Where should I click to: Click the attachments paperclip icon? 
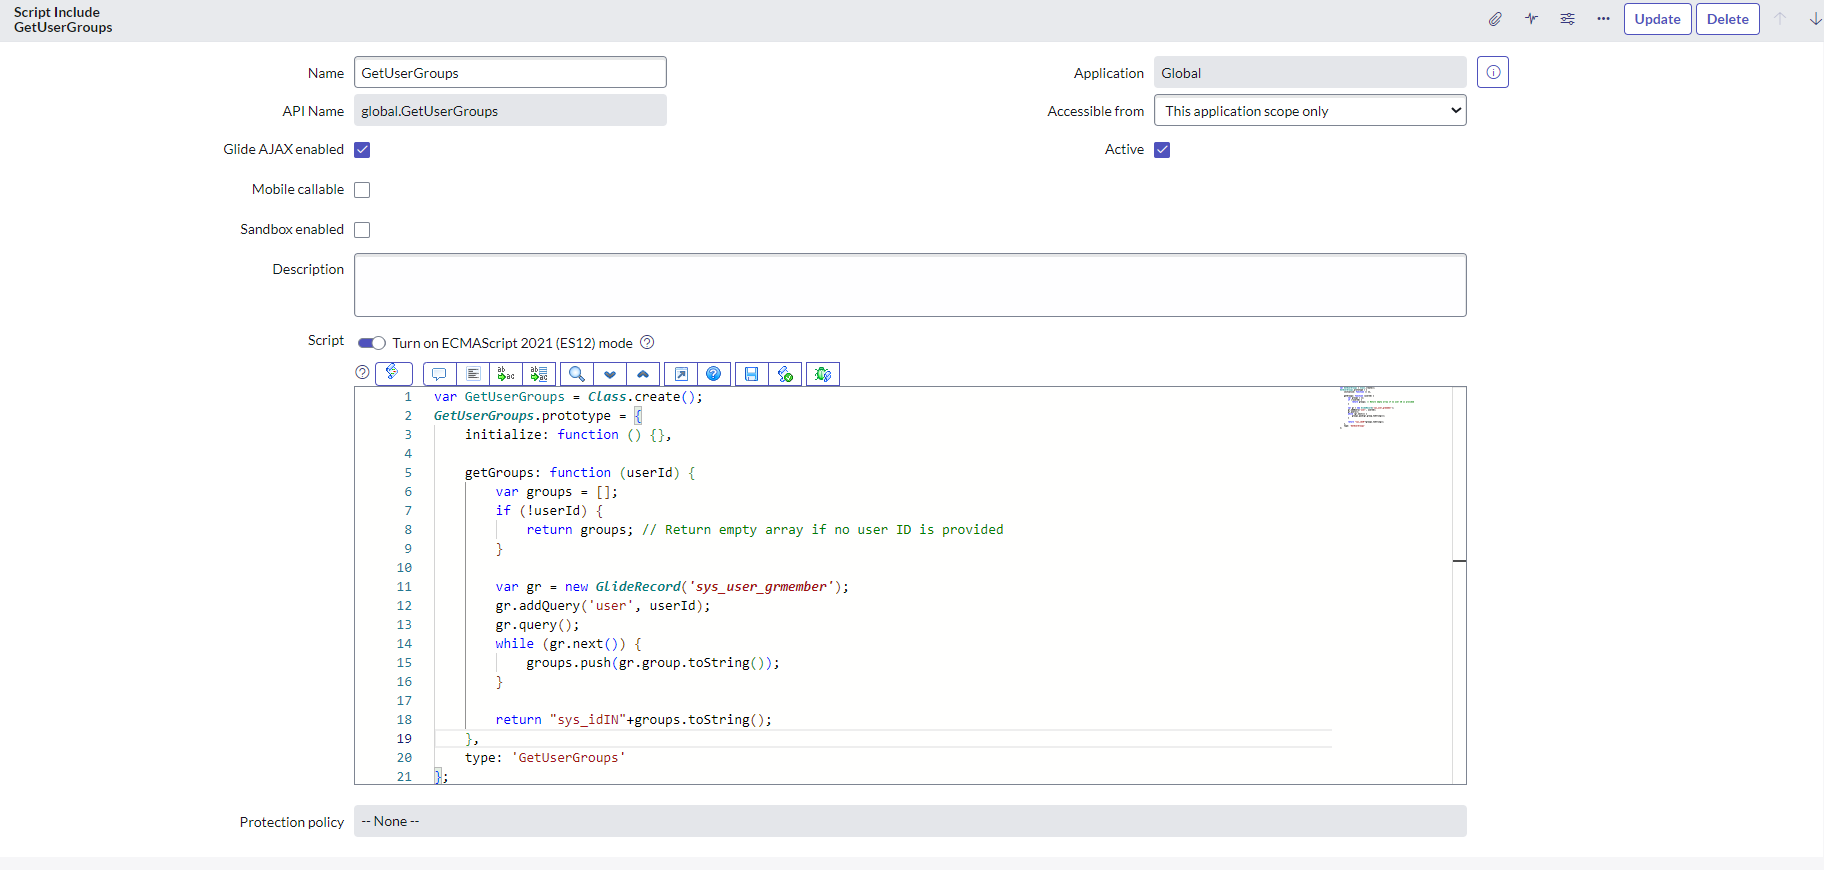click(x=1495, y=19)
